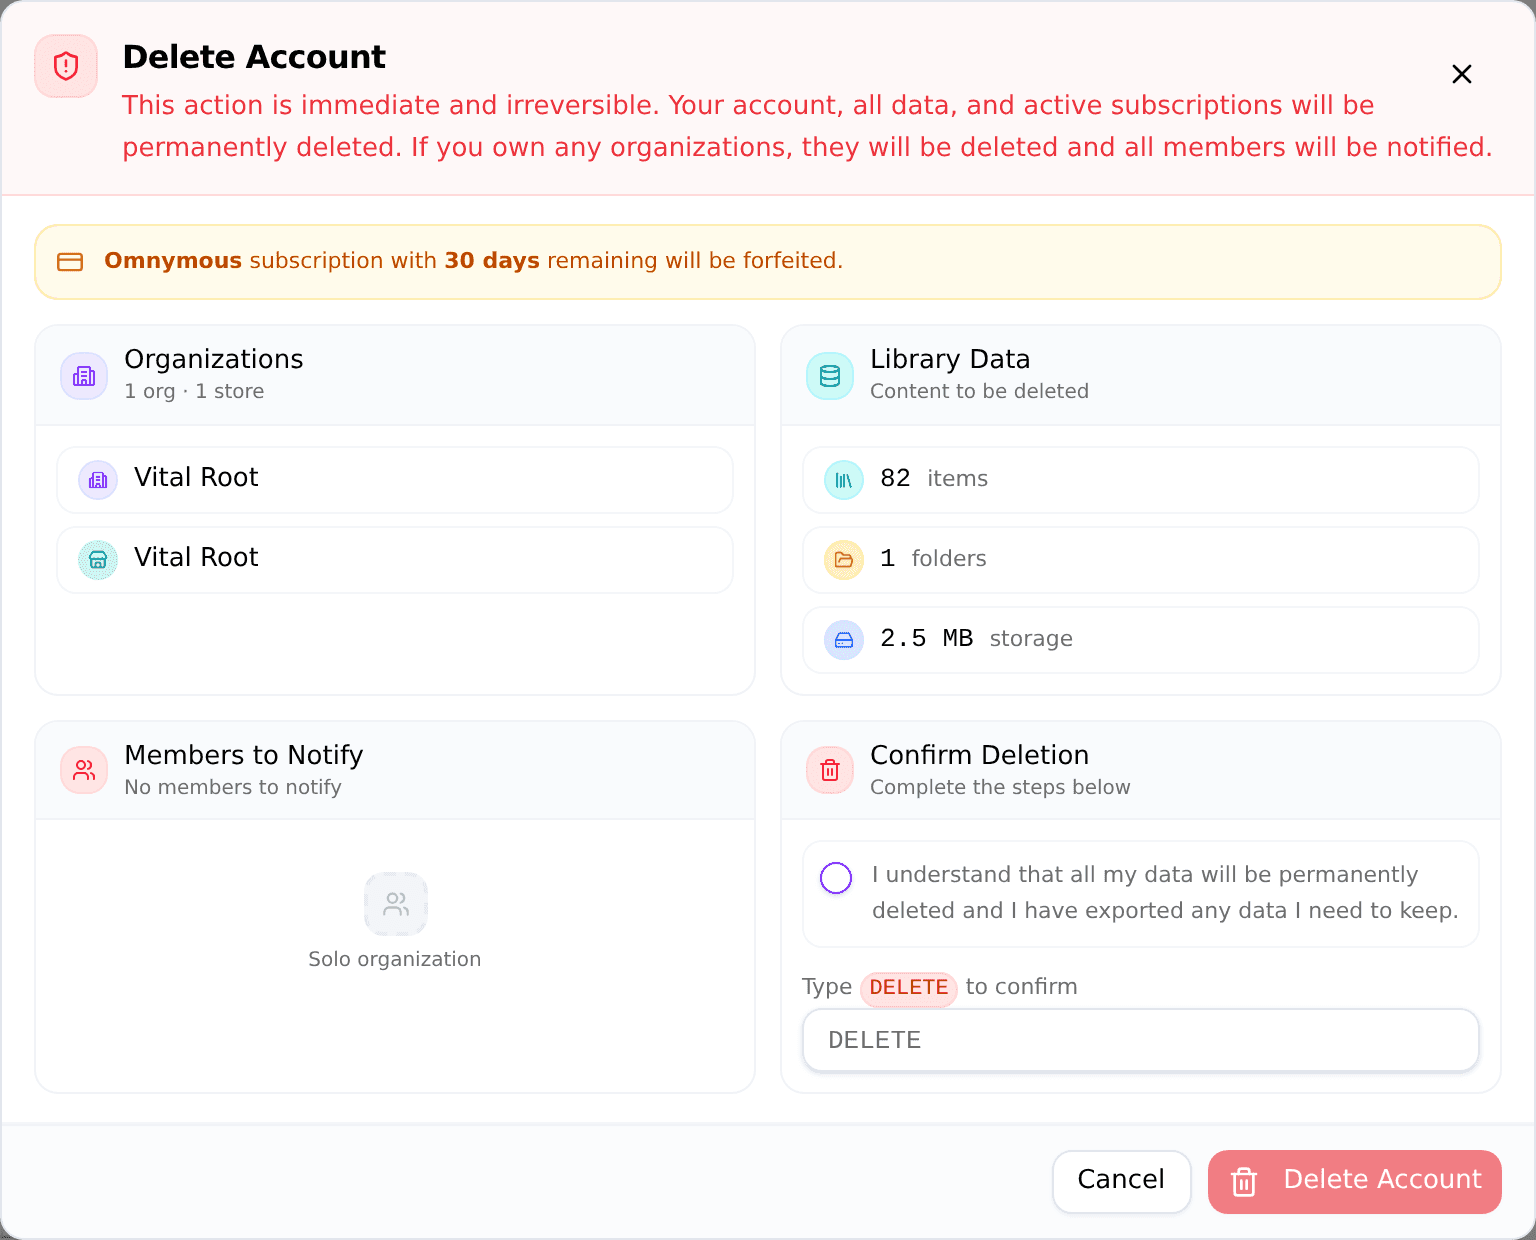Click the credit card subscription icon
The width and height of the screenshot is (1536, 1240).
[70, 262]
